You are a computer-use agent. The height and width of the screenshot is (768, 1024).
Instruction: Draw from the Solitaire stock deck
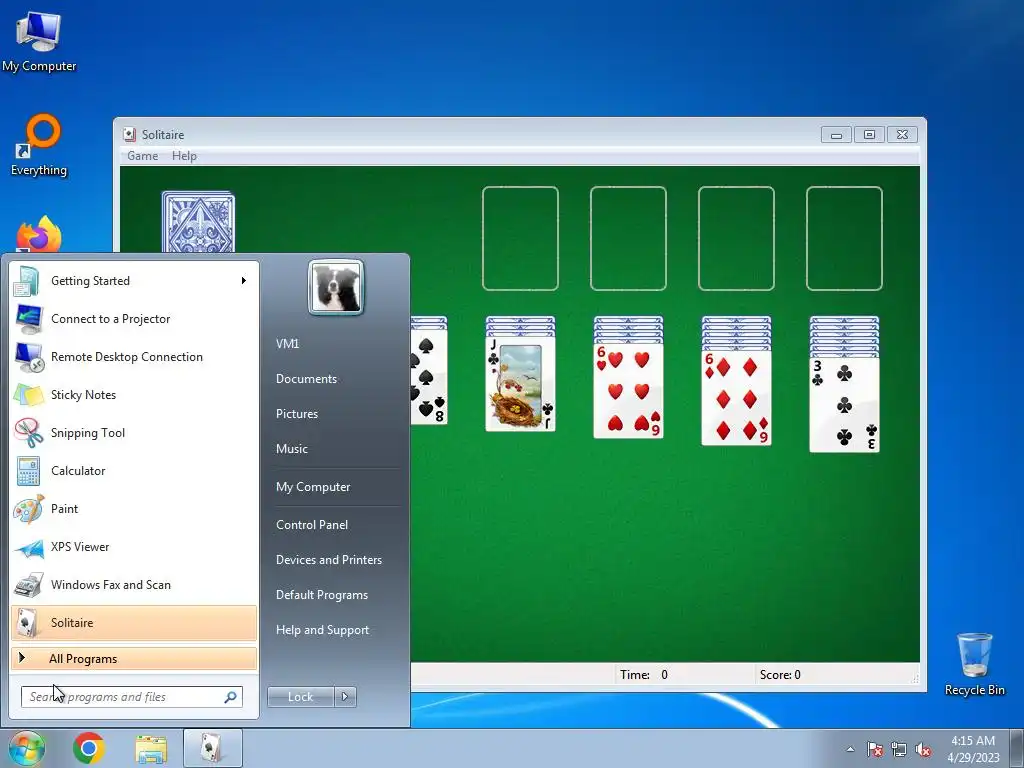point(198,222)
